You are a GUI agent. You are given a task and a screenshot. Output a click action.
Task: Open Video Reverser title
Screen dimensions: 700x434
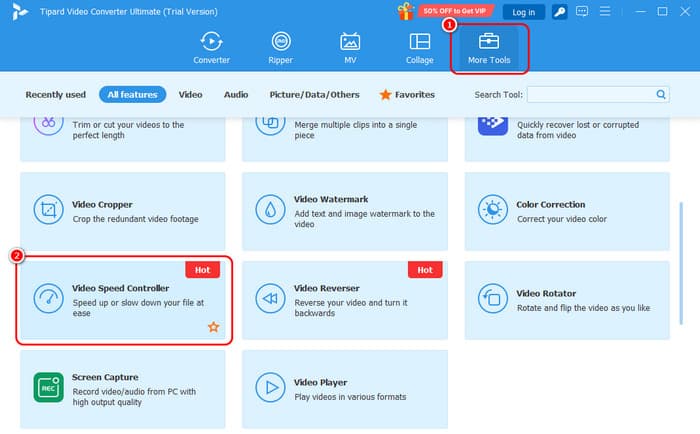(x=326, y=288)
